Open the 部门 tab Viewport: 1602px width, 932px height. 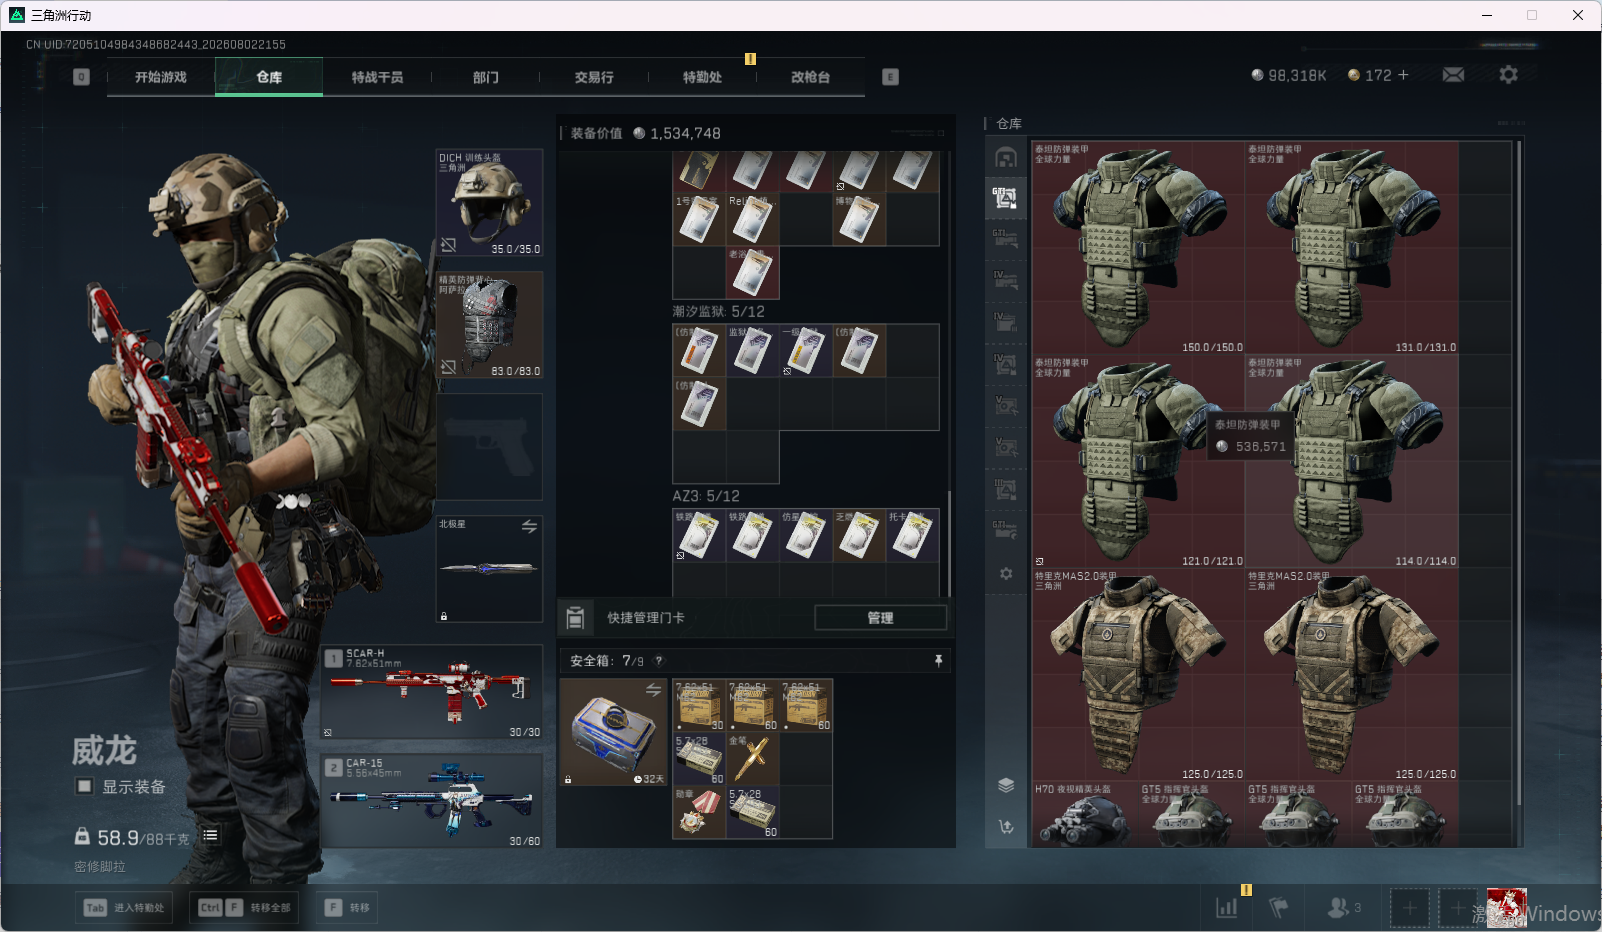(x=486, y=77)
